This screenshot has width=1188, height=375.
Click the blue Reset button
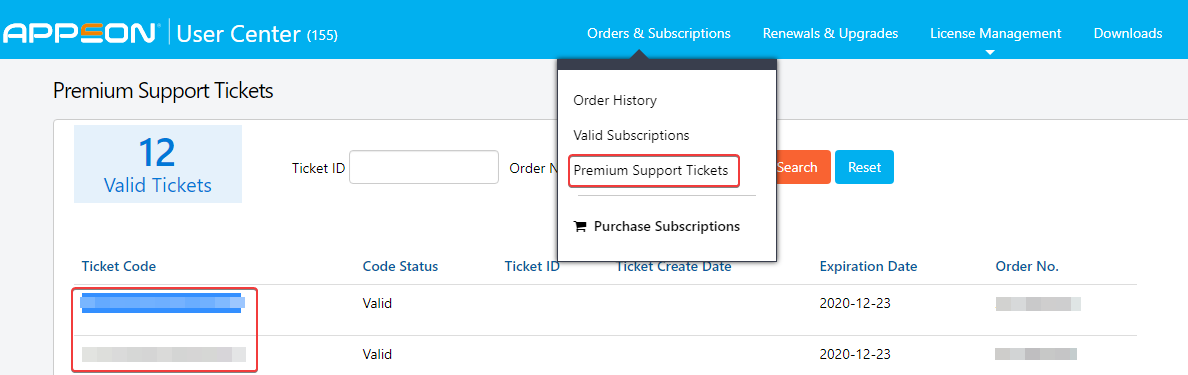tap(864, 167)
